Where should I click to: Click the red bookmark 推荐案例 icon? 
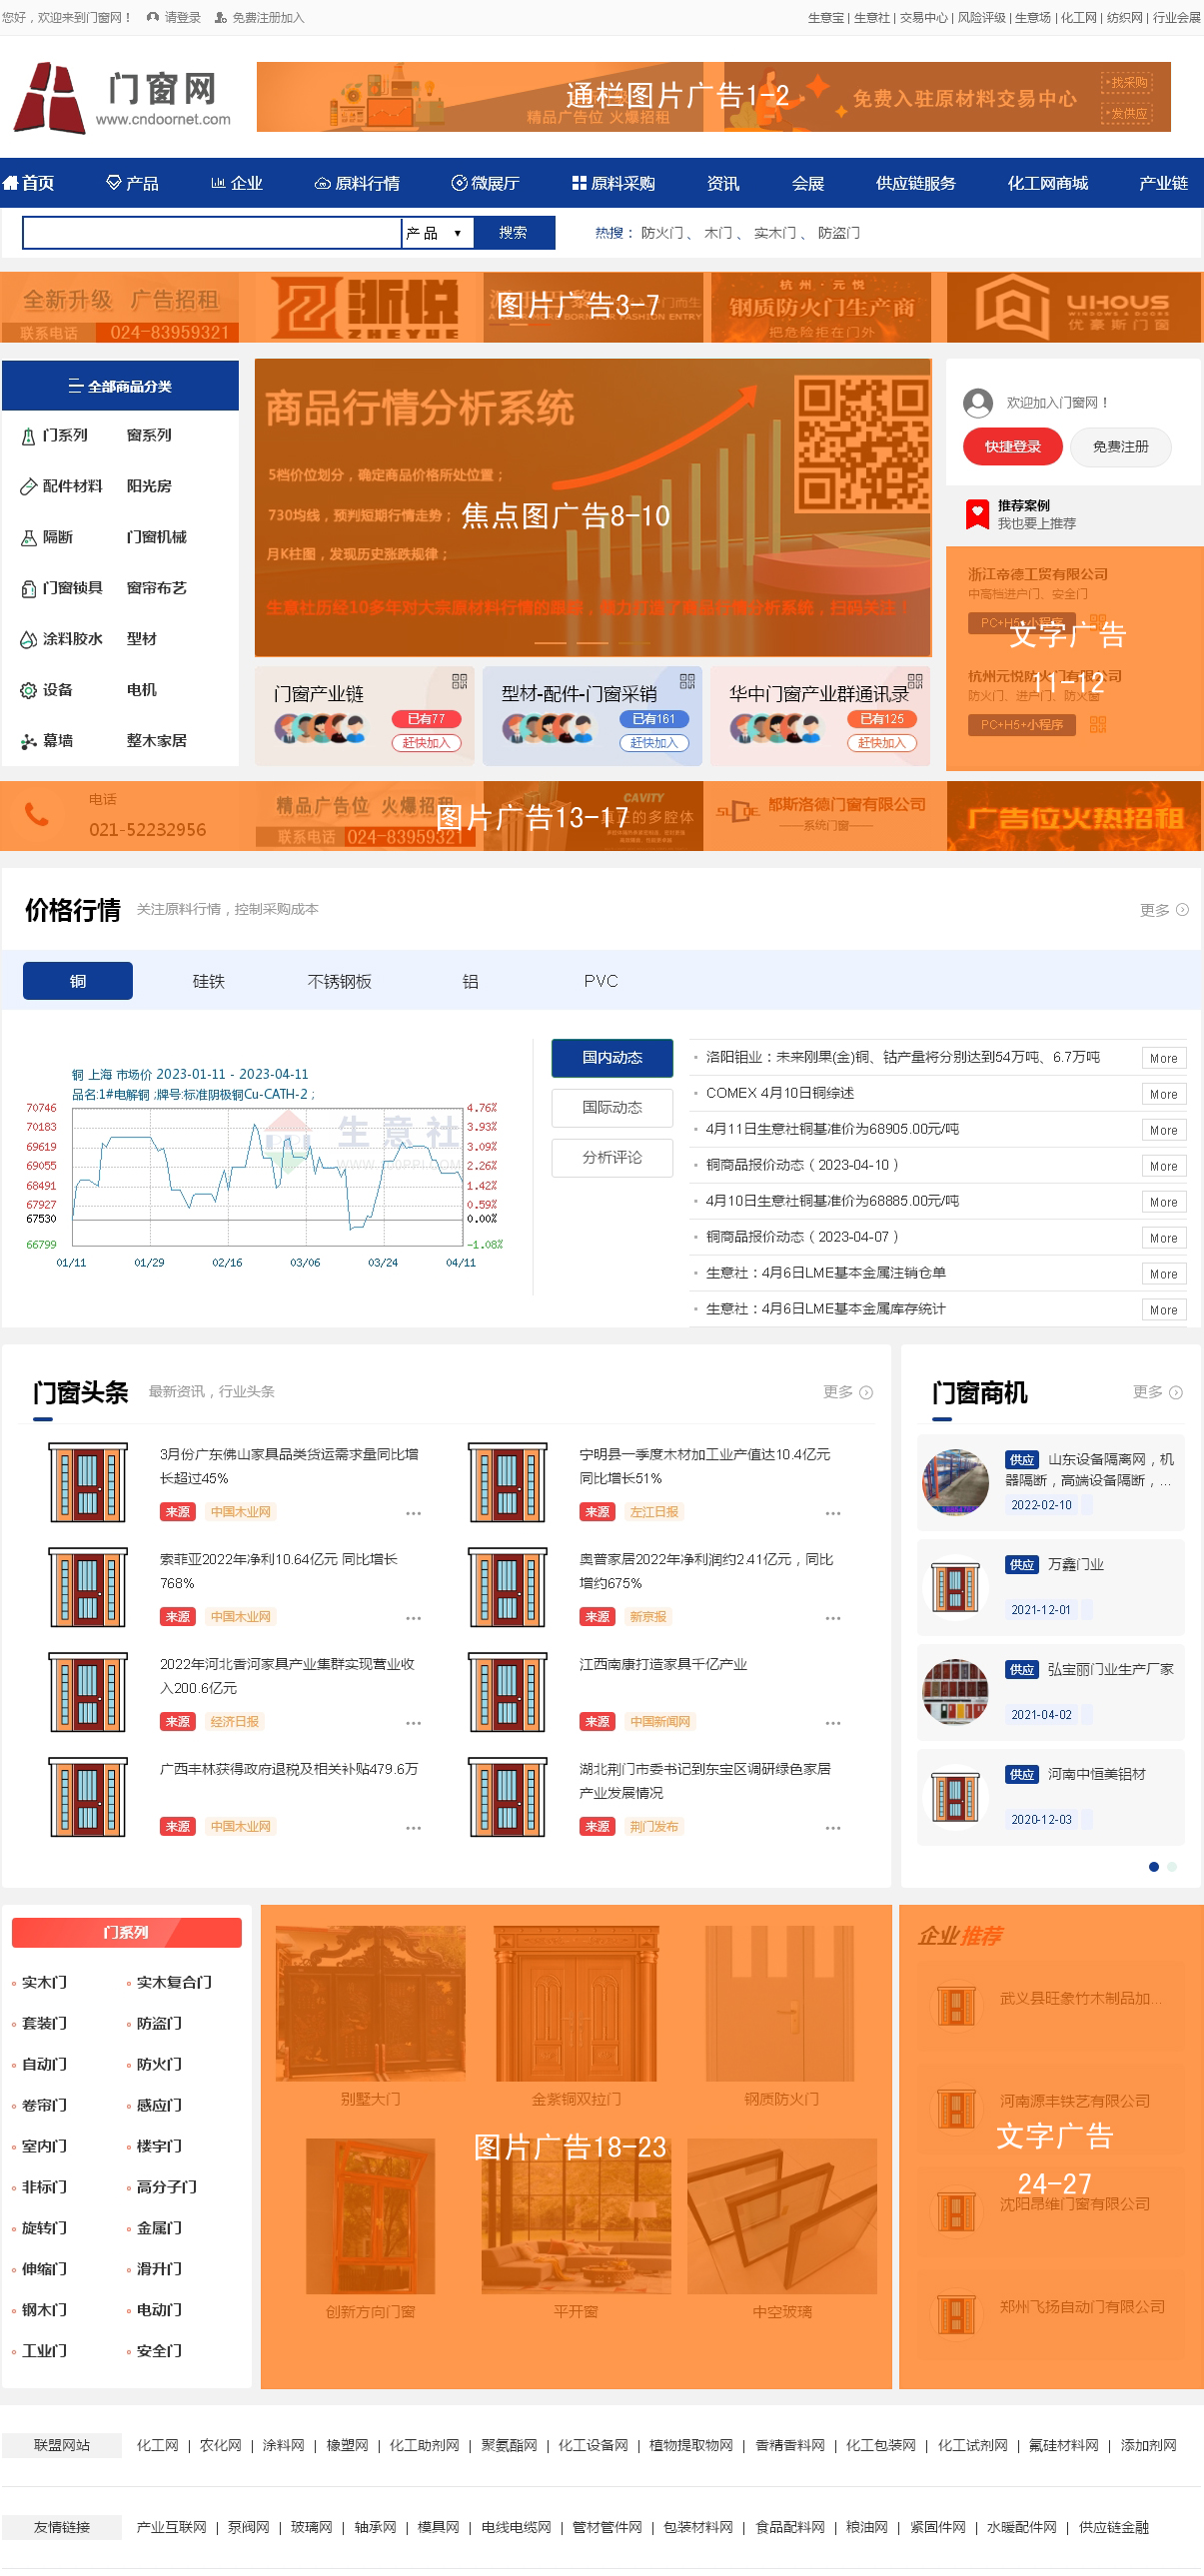click(x=976, y=514)
